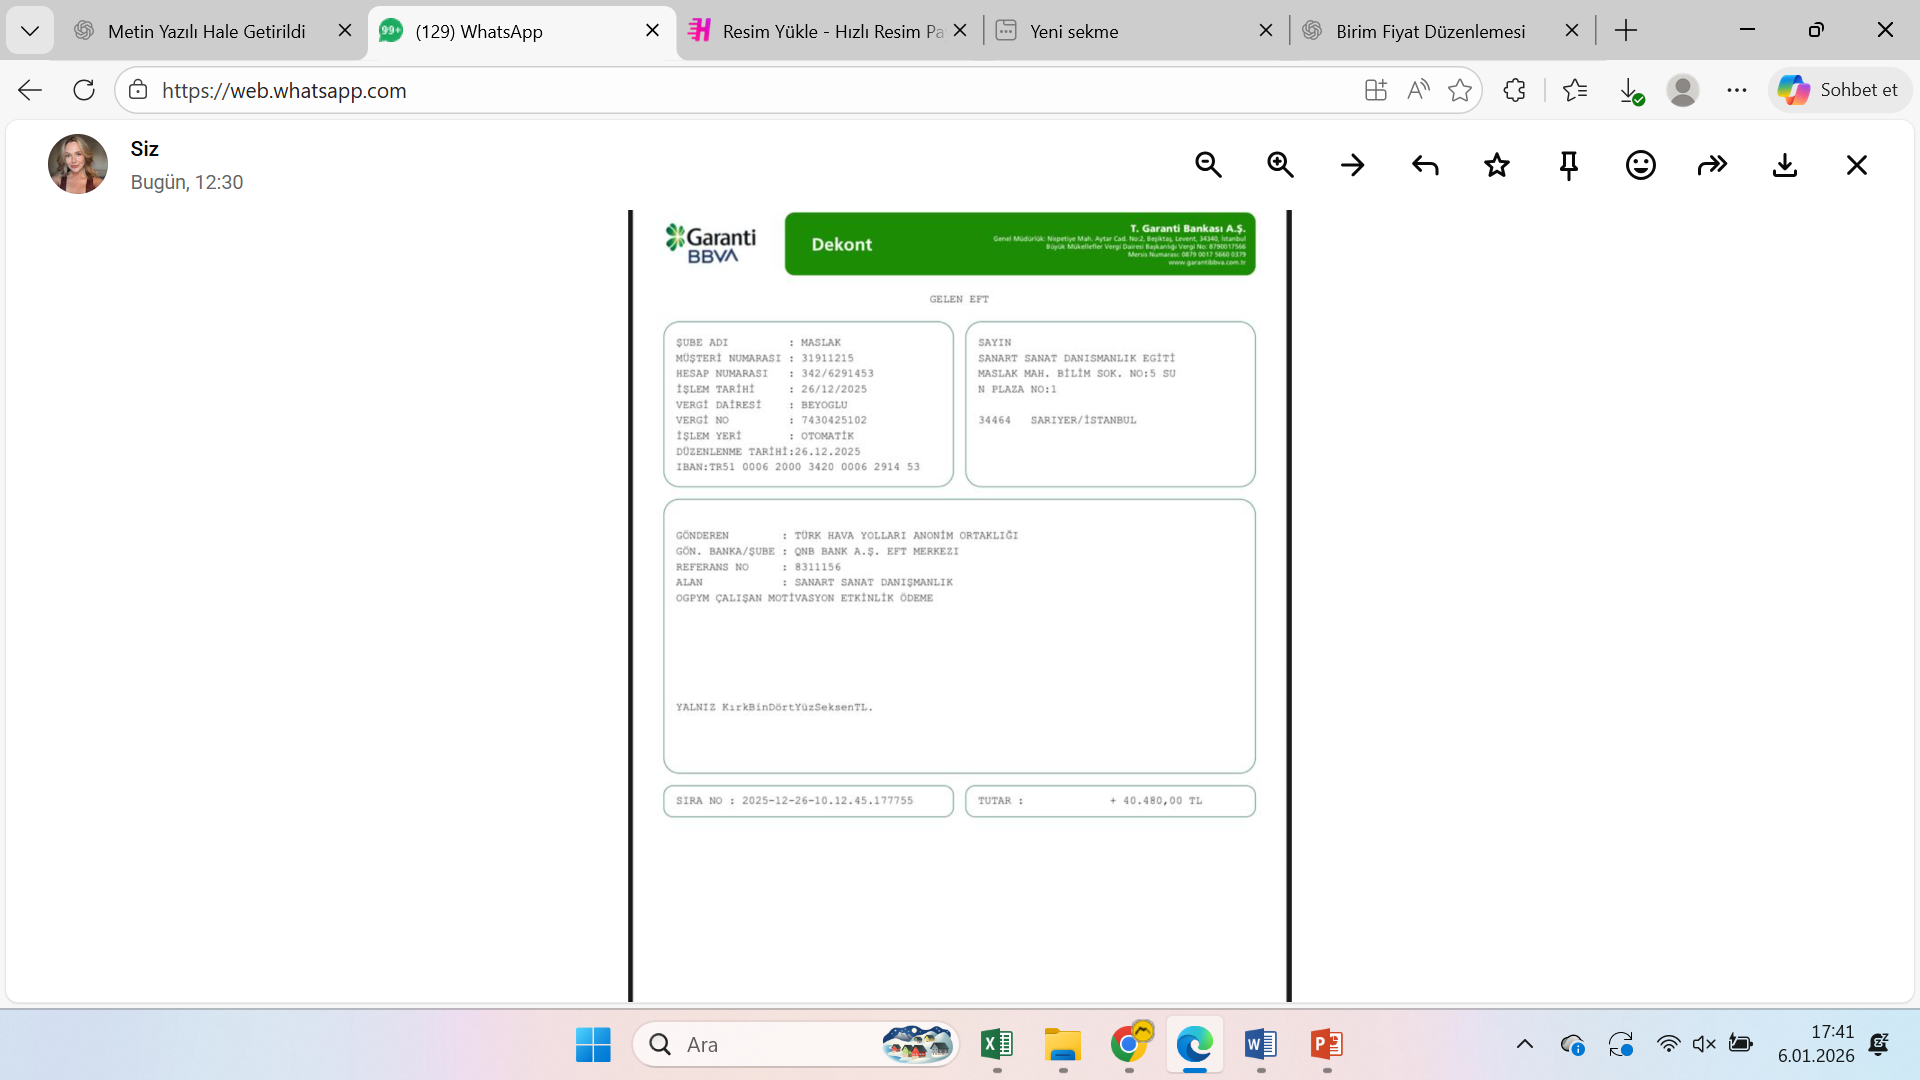
Task: Add page to favorites star
Action: [1460, 90]
